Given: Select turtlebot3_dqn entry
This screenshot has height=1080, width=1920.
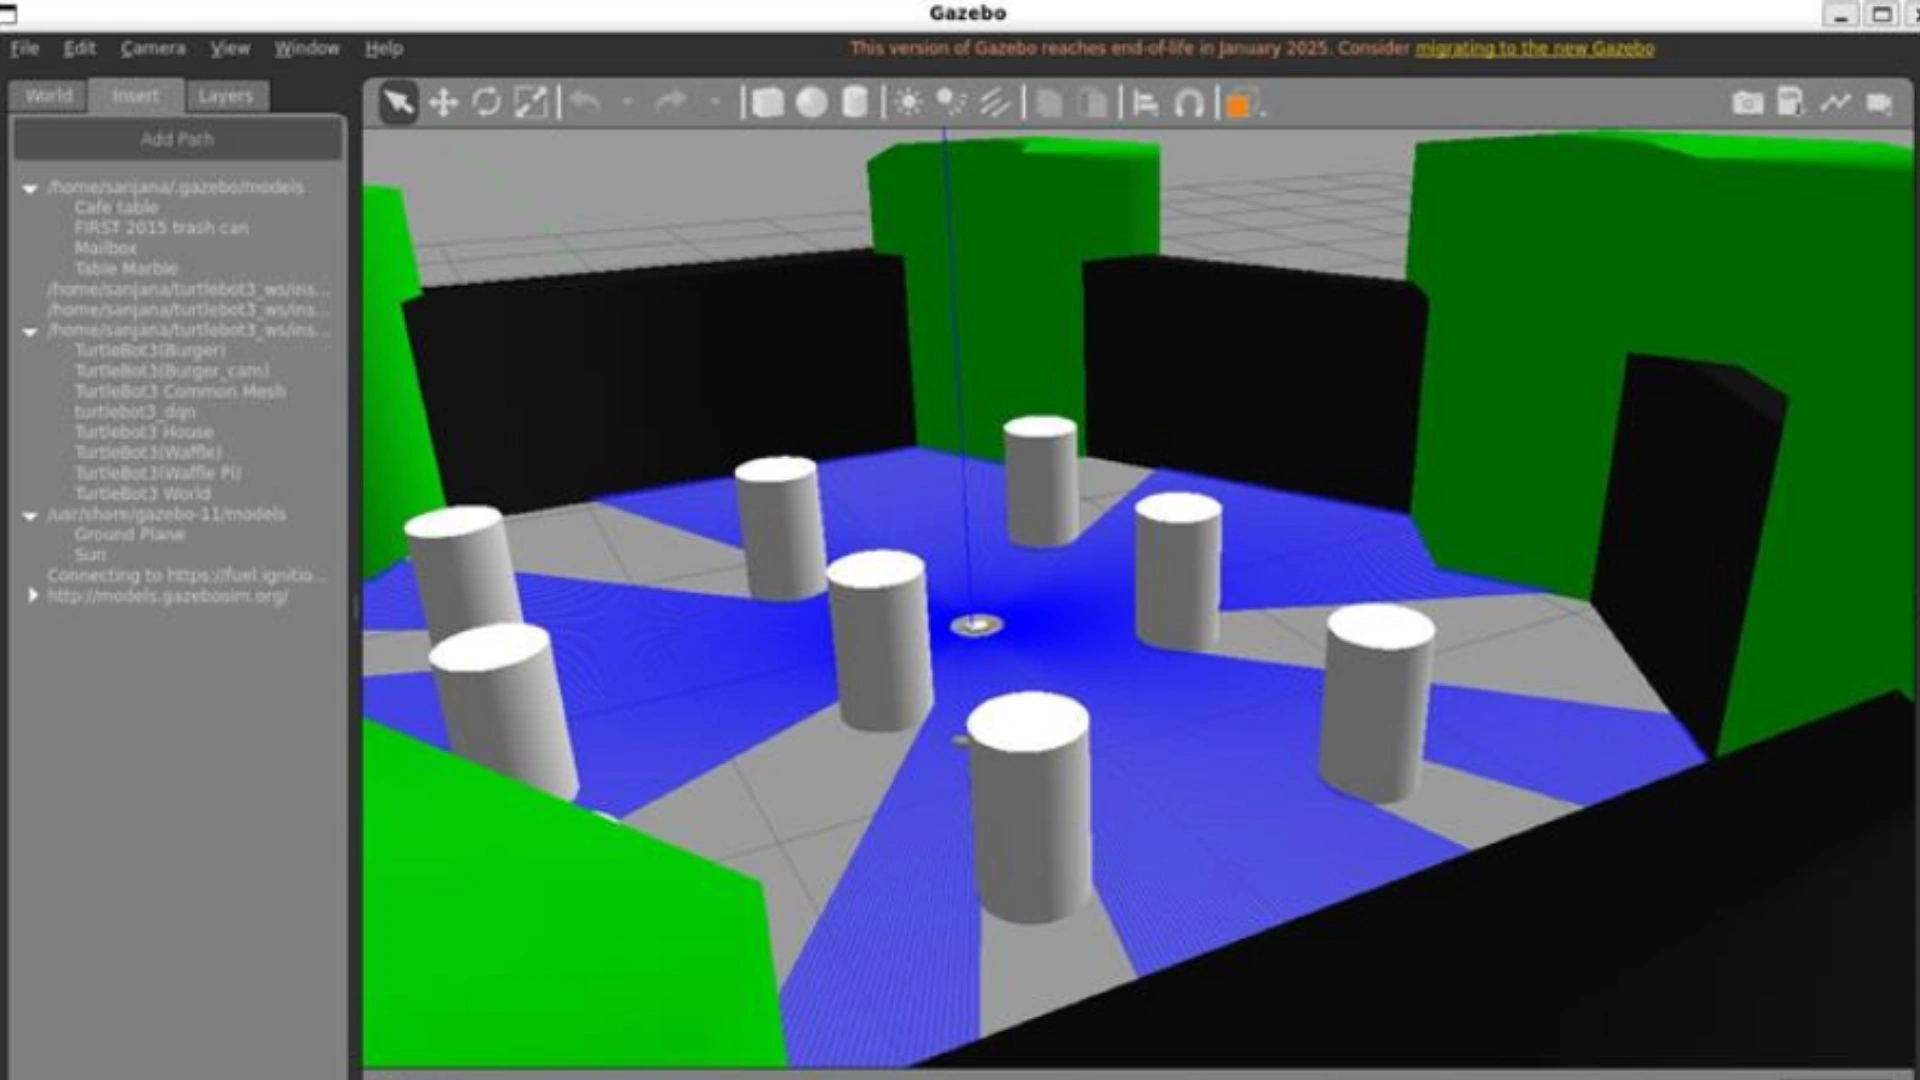Looking at the screenshot, I should point(135,412).
